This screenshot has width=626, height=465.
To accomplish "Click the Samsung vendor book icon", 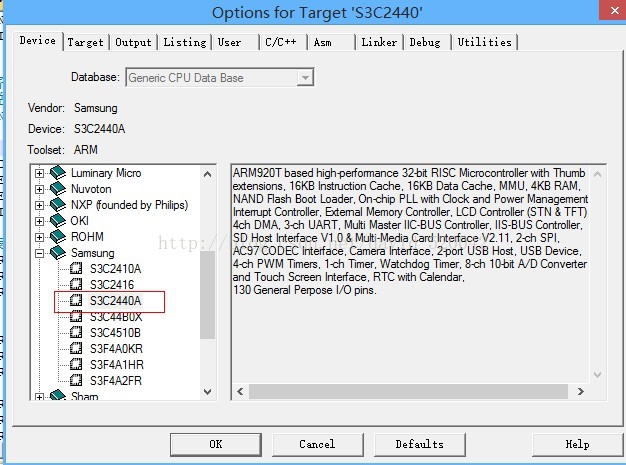I will (x=58, y=252).
